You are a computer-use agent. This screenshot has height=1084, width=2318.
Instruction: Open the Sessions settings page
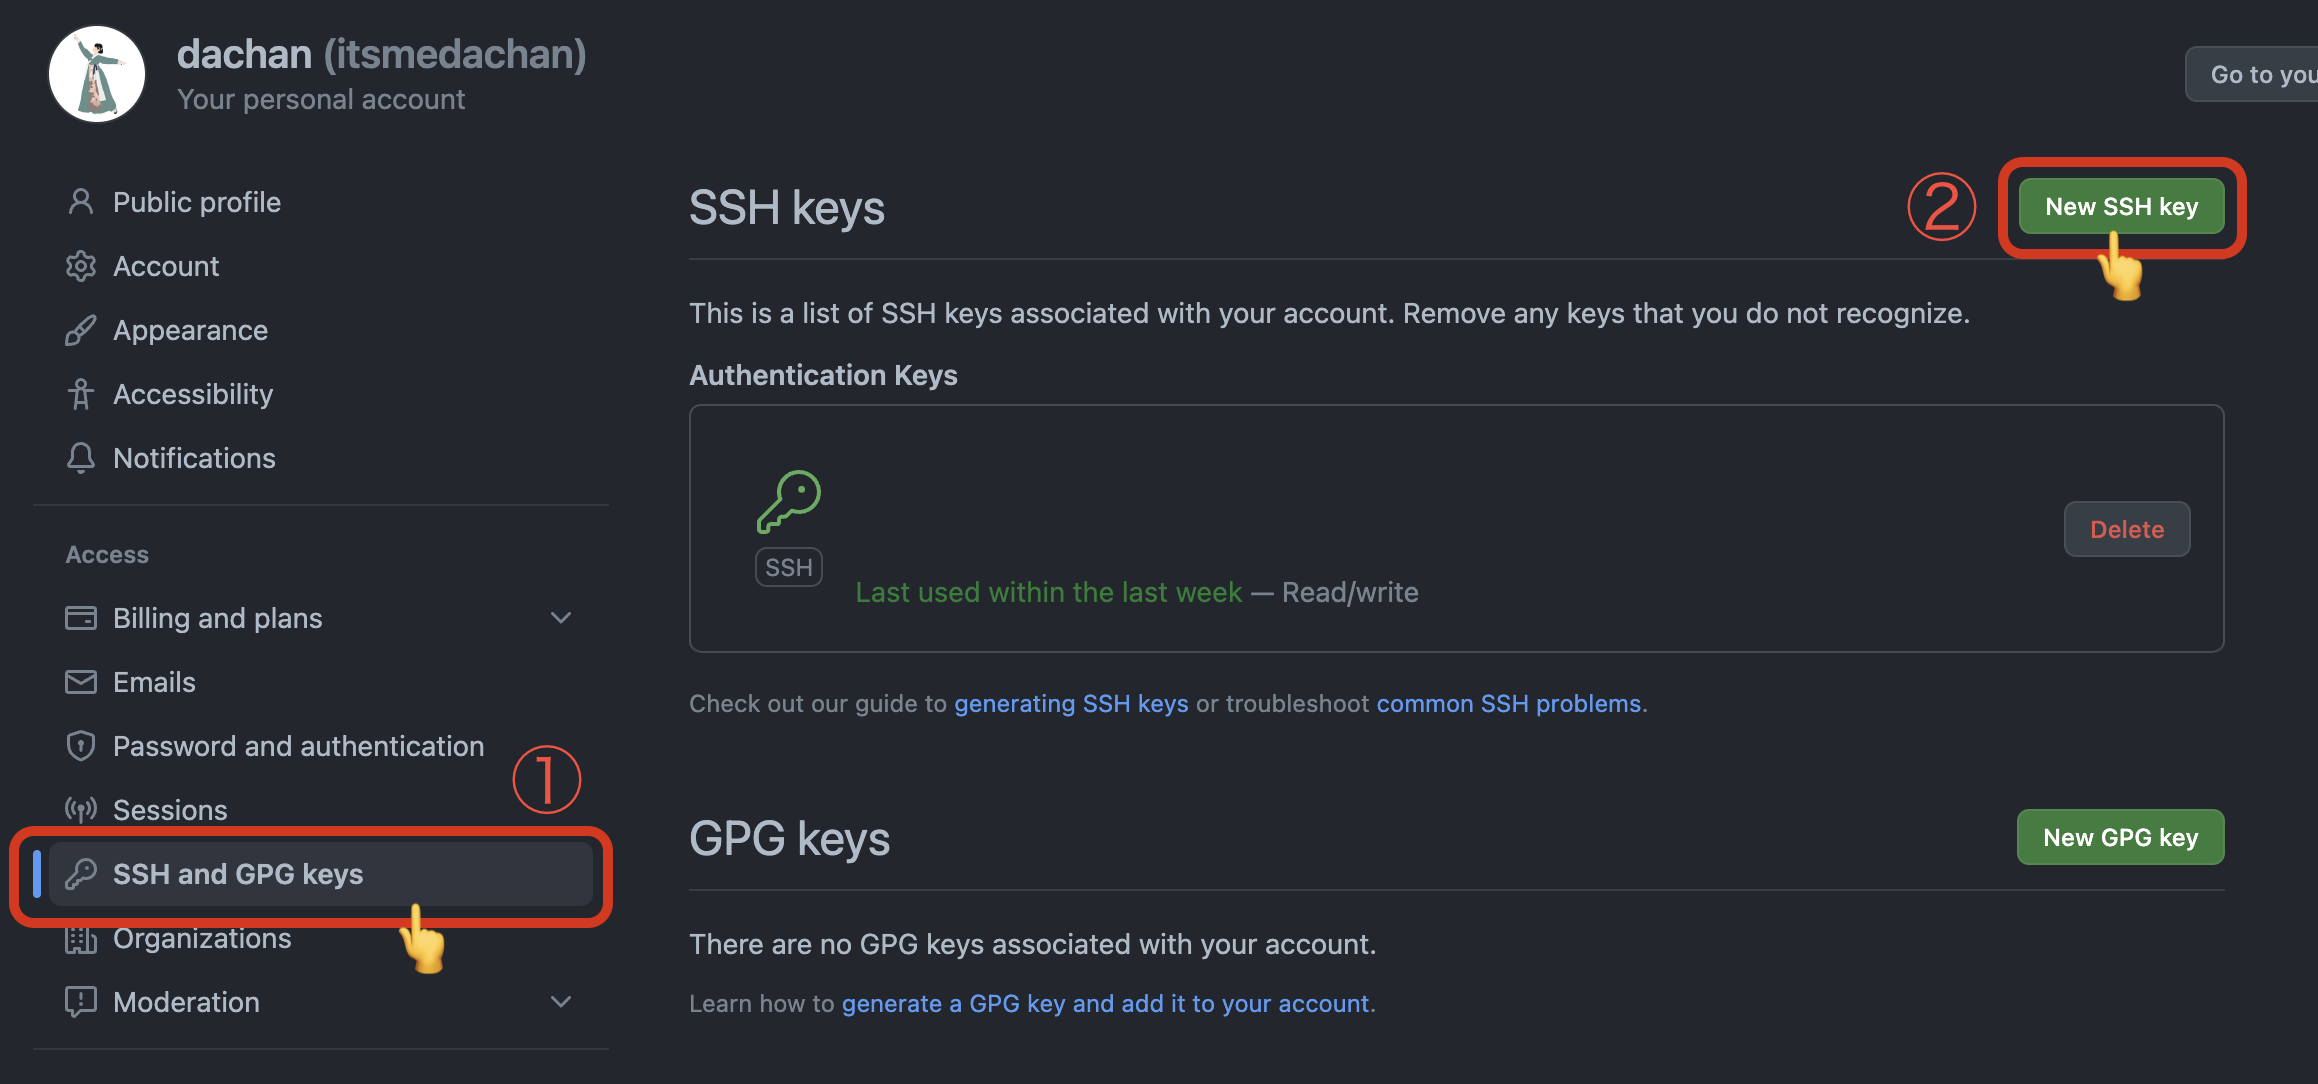[170, 809]
